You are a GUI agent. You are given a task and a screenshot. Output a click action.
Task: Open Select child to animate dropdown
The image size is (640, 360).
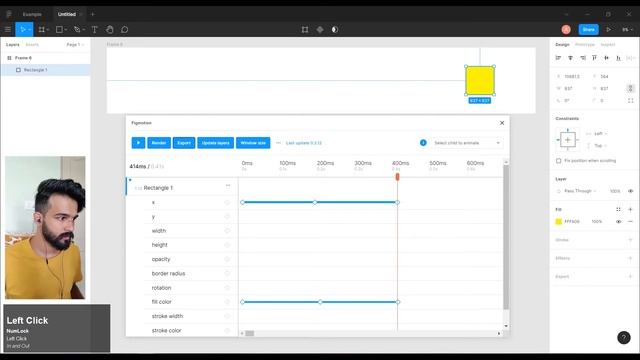[x=467, y=143]
